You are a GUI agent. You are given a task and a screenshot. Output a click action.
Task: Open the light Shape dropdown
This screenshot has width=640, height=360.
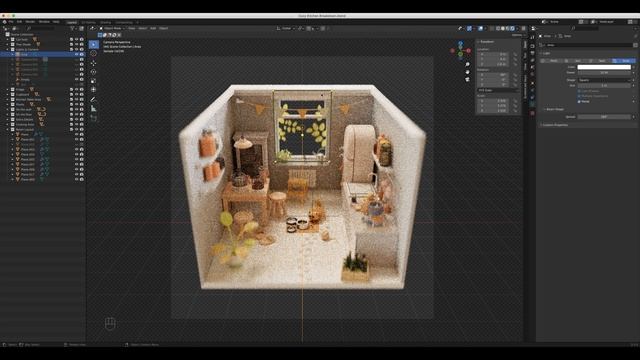pyautogui.click(x=604, y=80)
